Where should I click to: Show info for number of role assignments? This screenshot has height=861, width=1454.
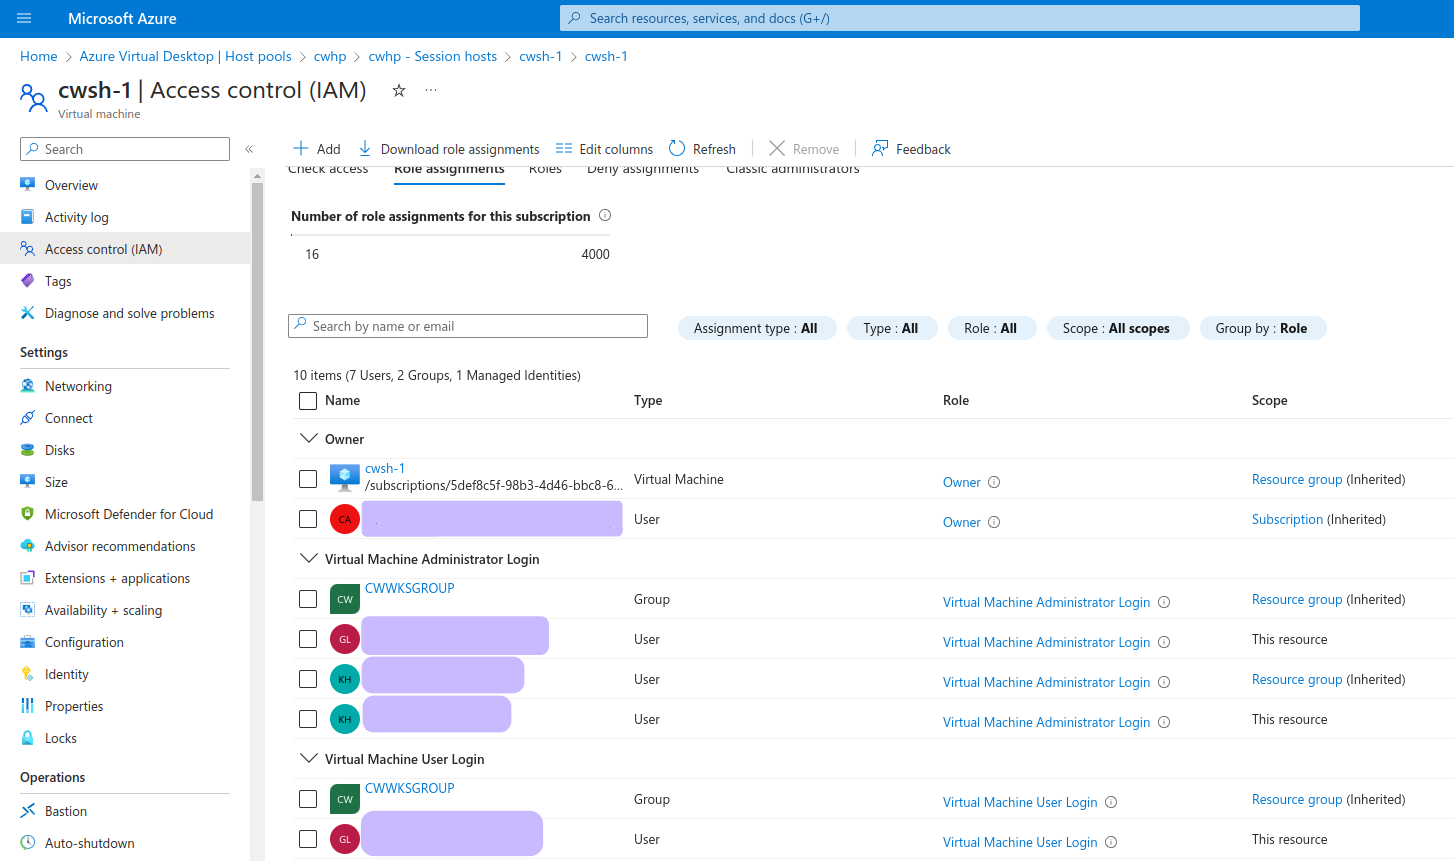pyautogui.click(x=605, y=215)
